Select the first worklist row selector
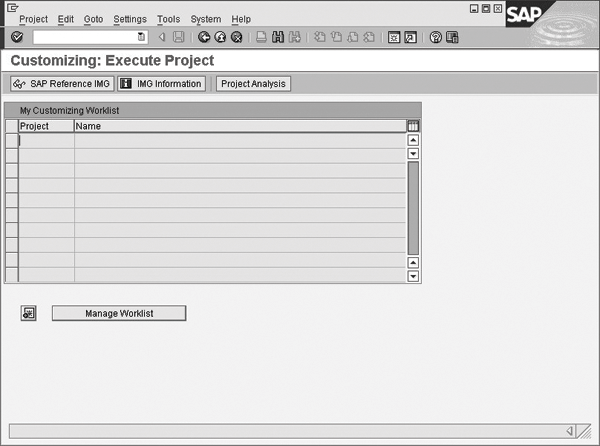The image size is (600, 446). [x=12, y=141]
